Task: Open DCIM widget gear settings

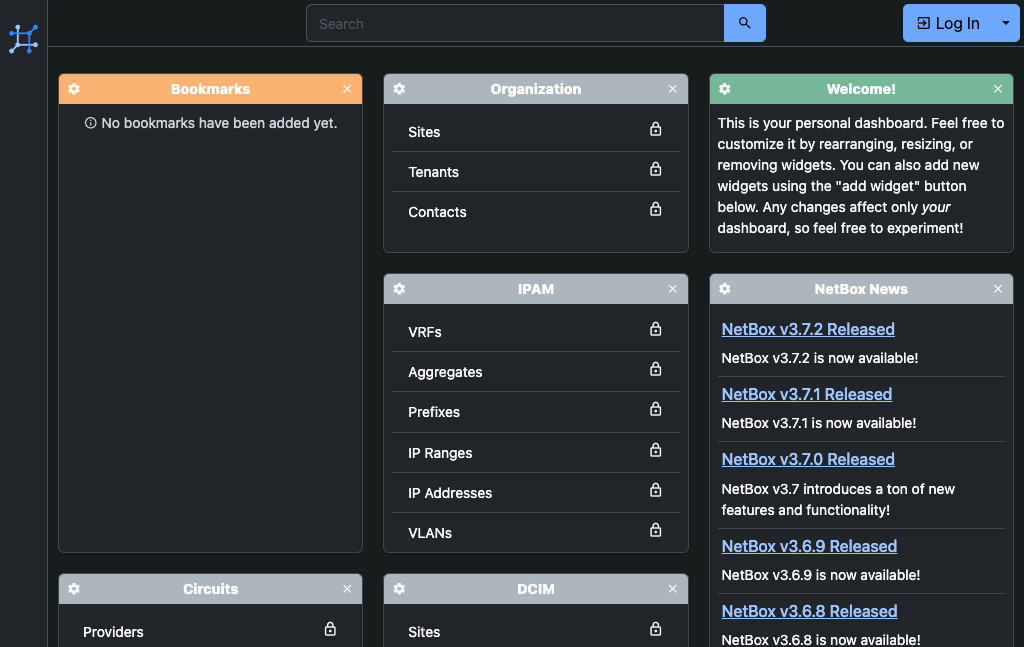Action: click(400, 589)
